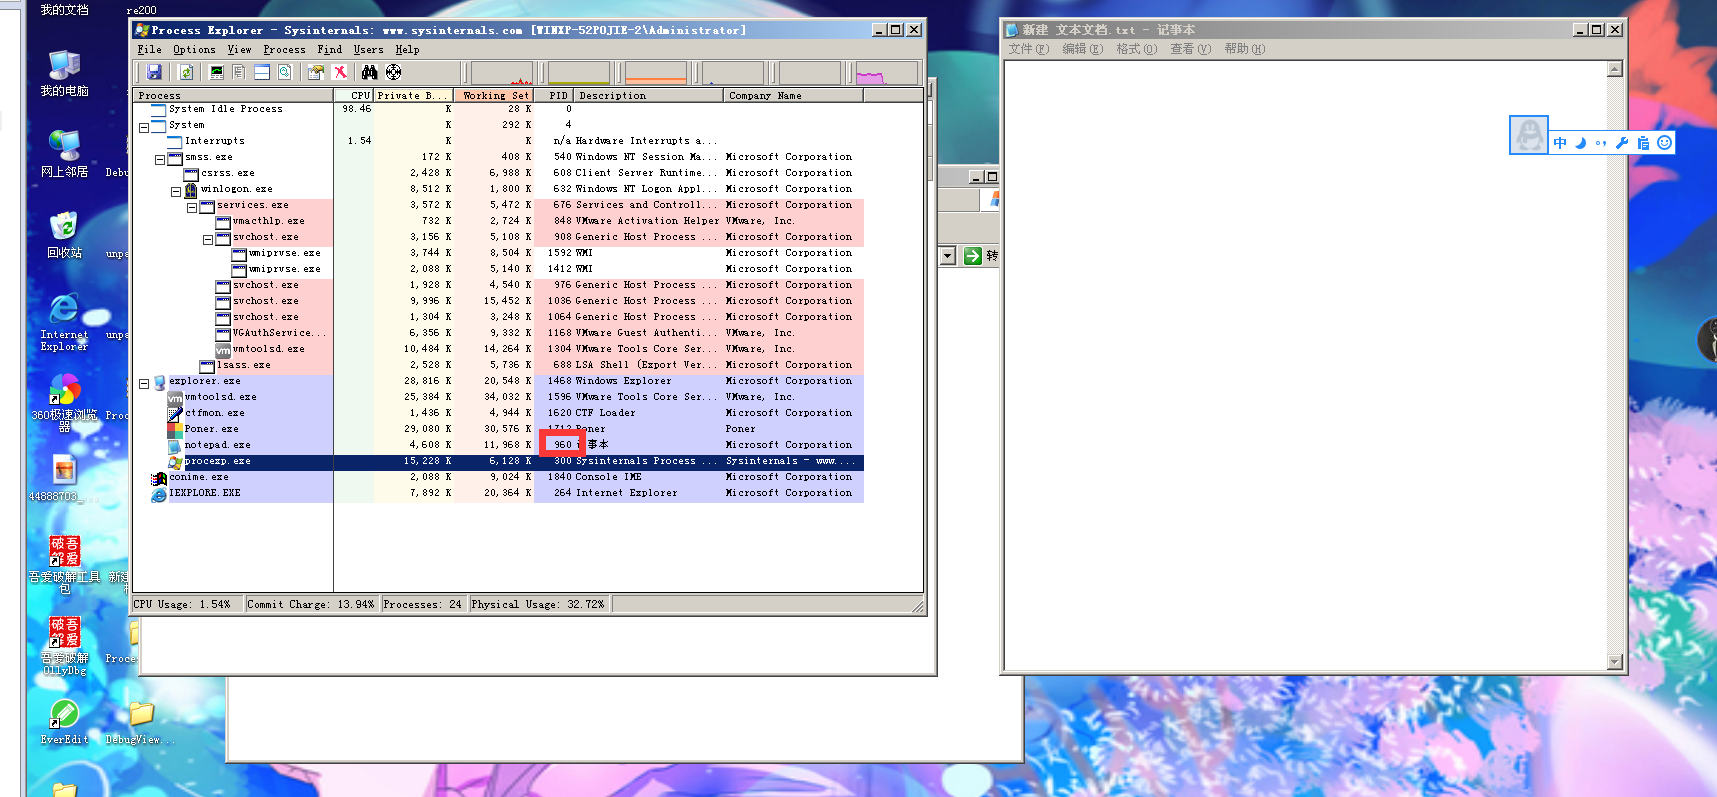Sort by the CPU column header
1717x797 pixels.
(354, 95)
